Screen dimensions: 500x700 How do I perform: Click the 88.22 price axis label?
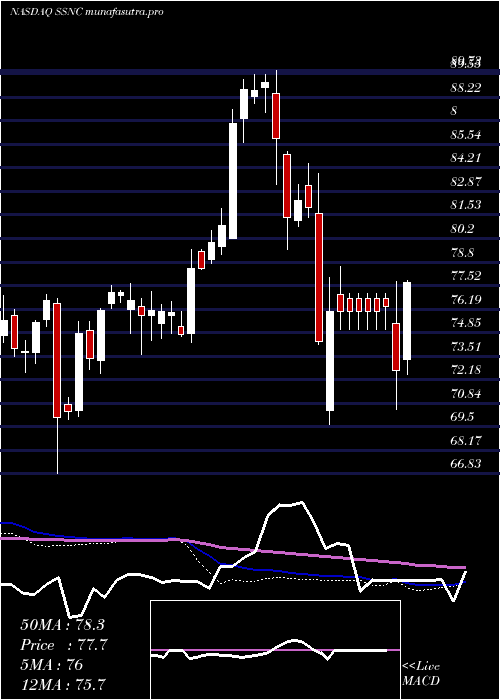tap(465, 88)
